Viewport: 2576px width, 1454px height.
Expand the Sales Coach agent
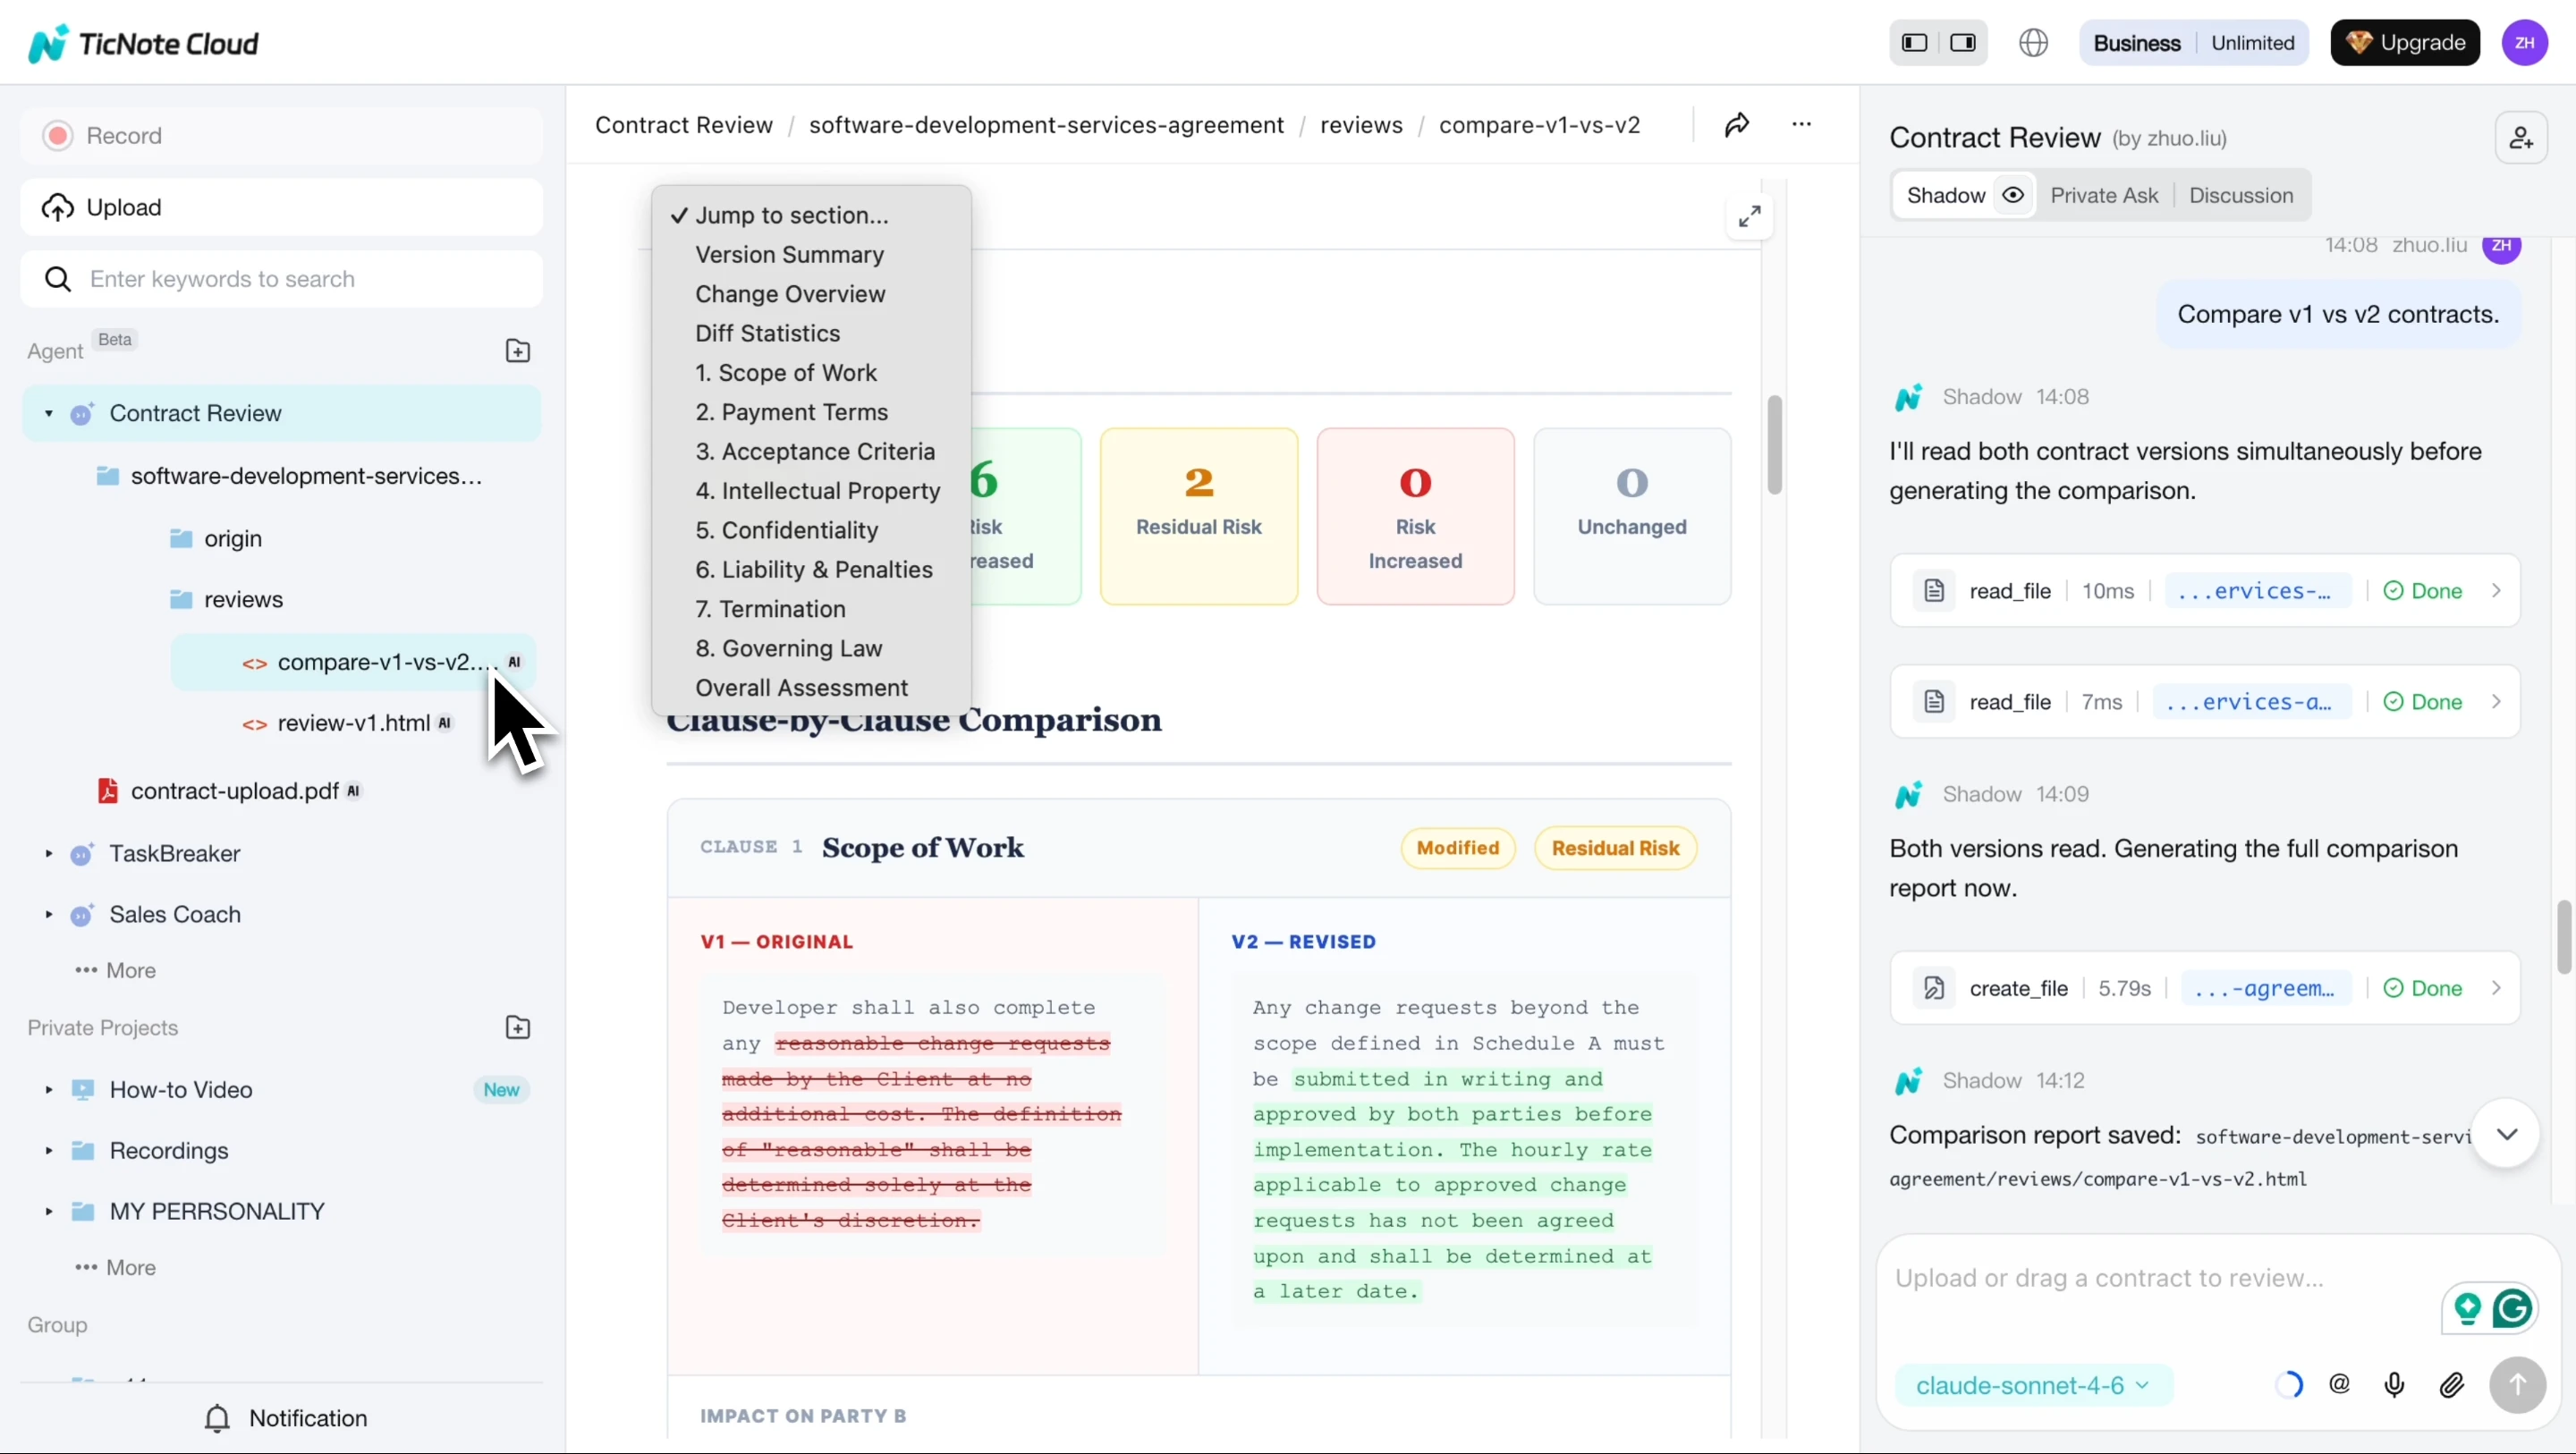48,915
